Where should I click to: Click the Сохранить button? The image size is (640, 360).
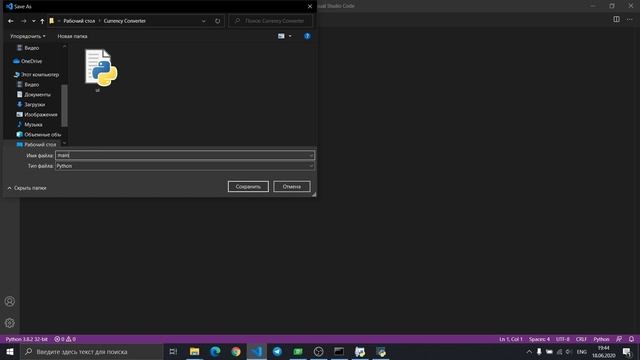click(x=248, y=187)
